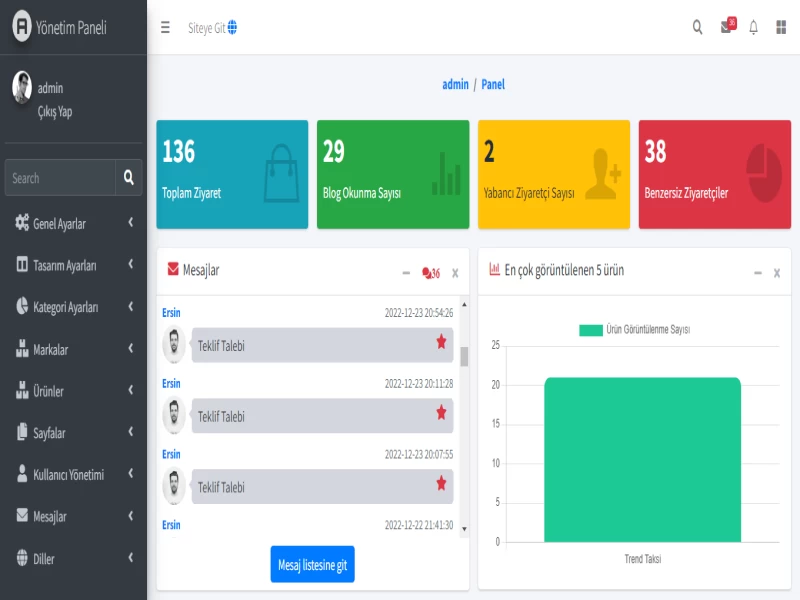This screenshot has height=600, width=800.
Task: Click the notification bell icon
Action: tap(754, 28)
